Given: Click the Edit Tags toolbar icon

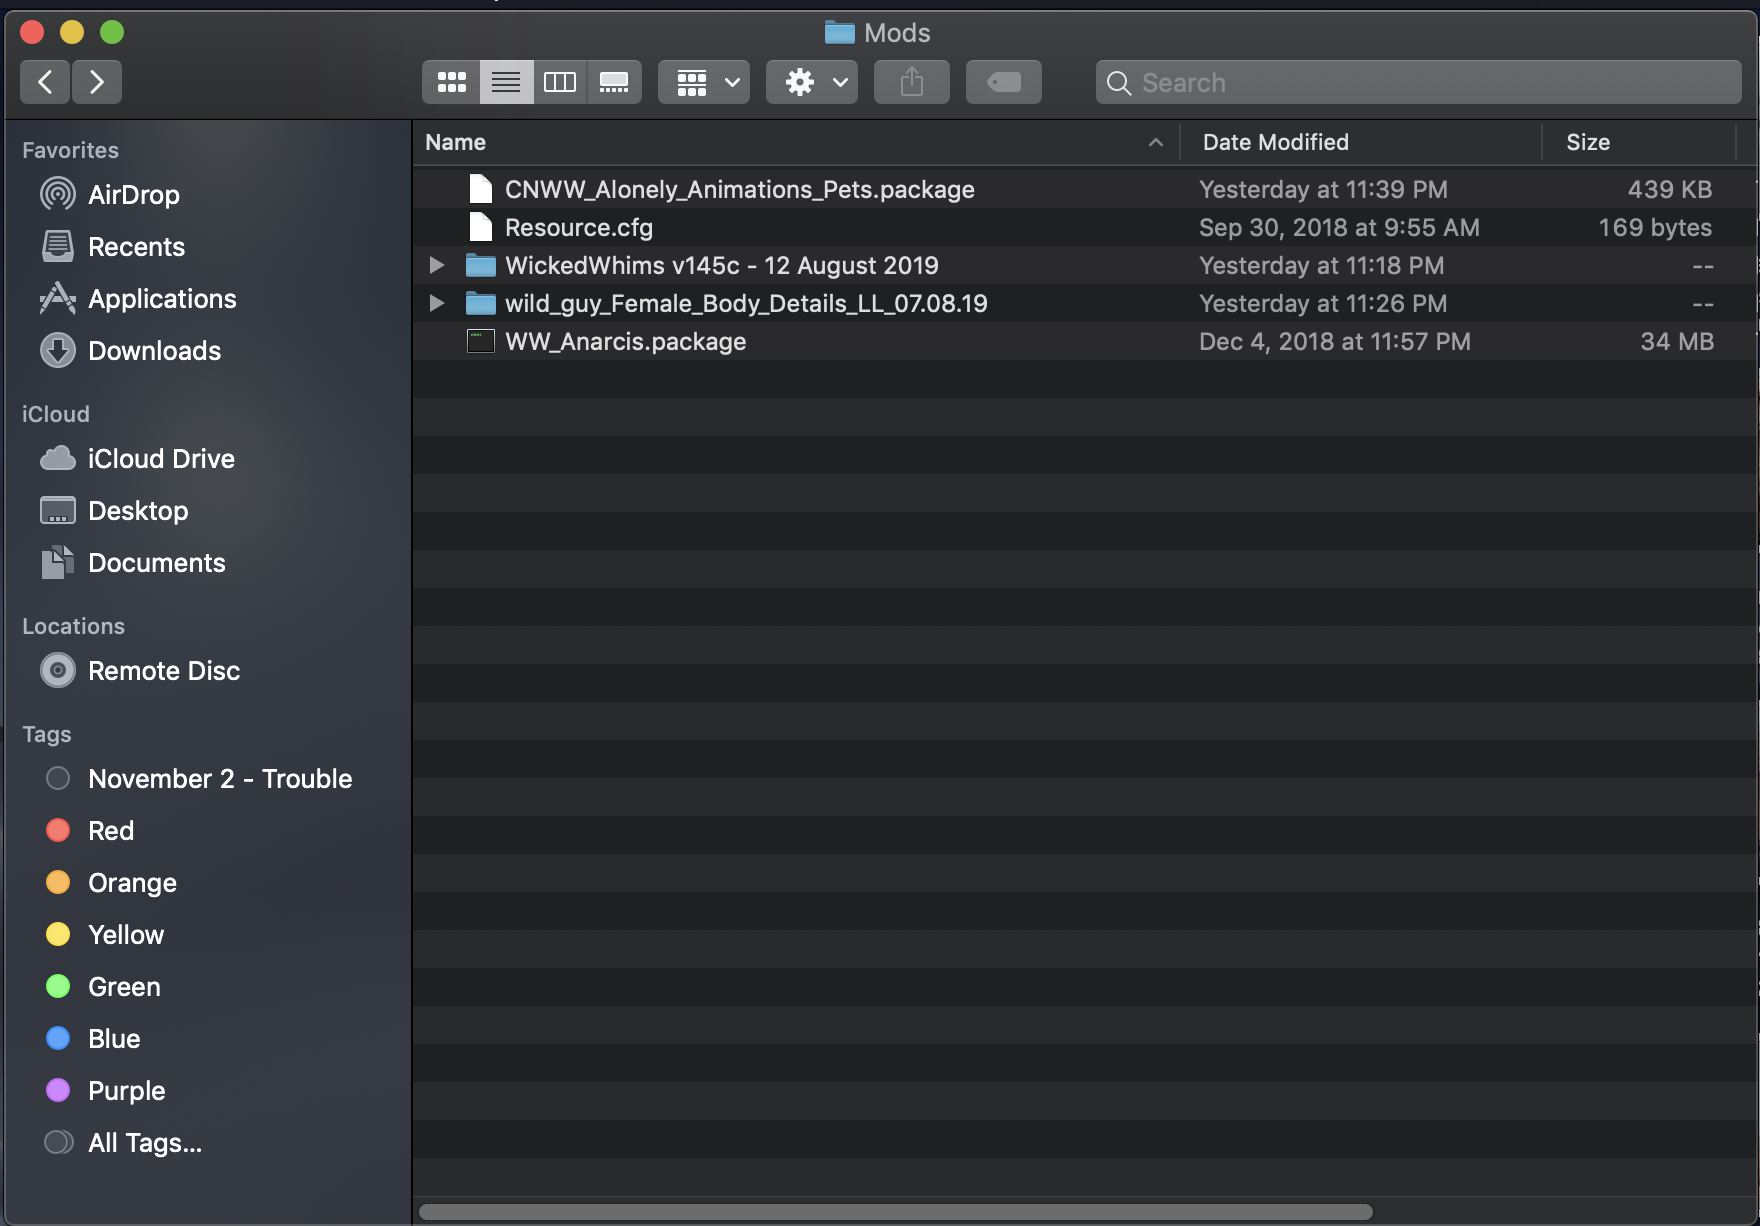Looking at the screenshot, I should (1003, 82).
